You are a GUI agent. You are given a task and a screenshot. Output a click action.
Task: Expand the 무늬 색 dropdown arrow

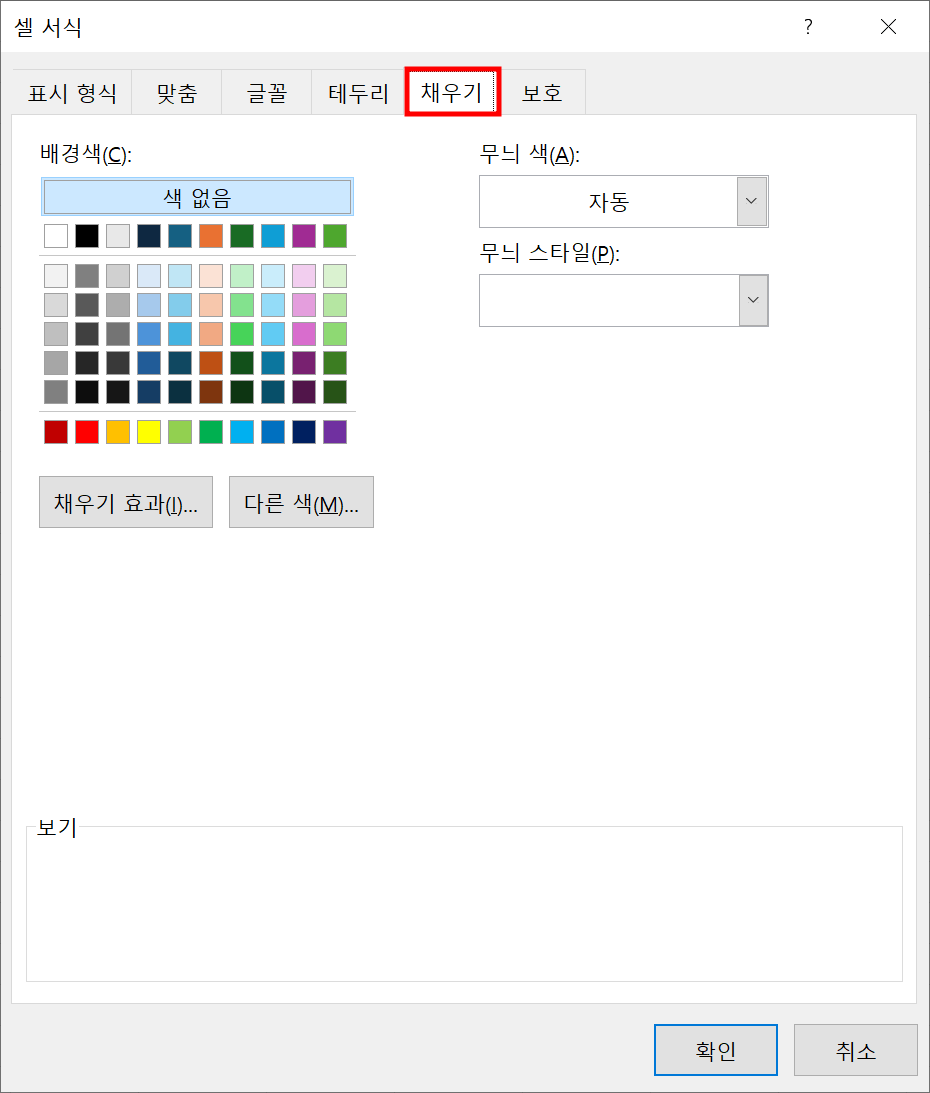pos(752,201)
